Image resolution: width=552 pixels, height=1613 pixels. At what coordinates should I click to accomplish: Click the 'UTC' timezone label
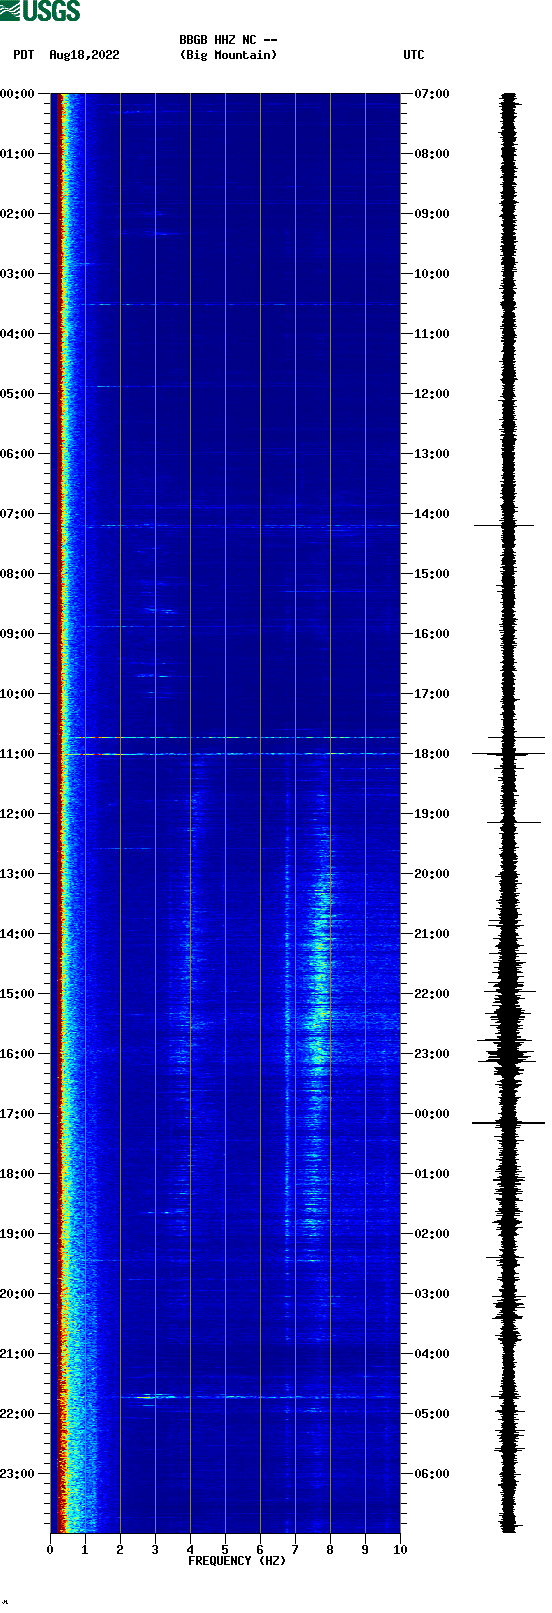click(414, 55)
